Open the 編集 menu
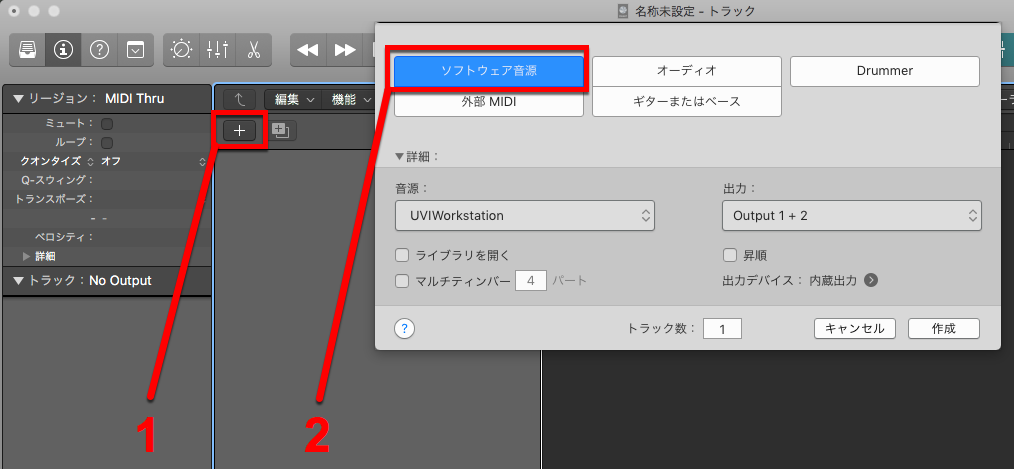 [294, 100]
